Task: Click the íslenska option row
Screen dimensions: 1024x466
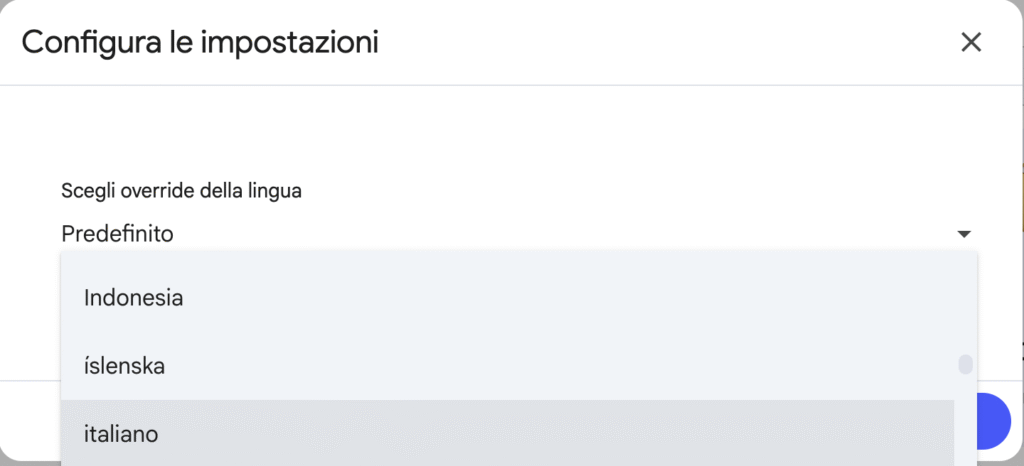Action: tap(500, 366)
